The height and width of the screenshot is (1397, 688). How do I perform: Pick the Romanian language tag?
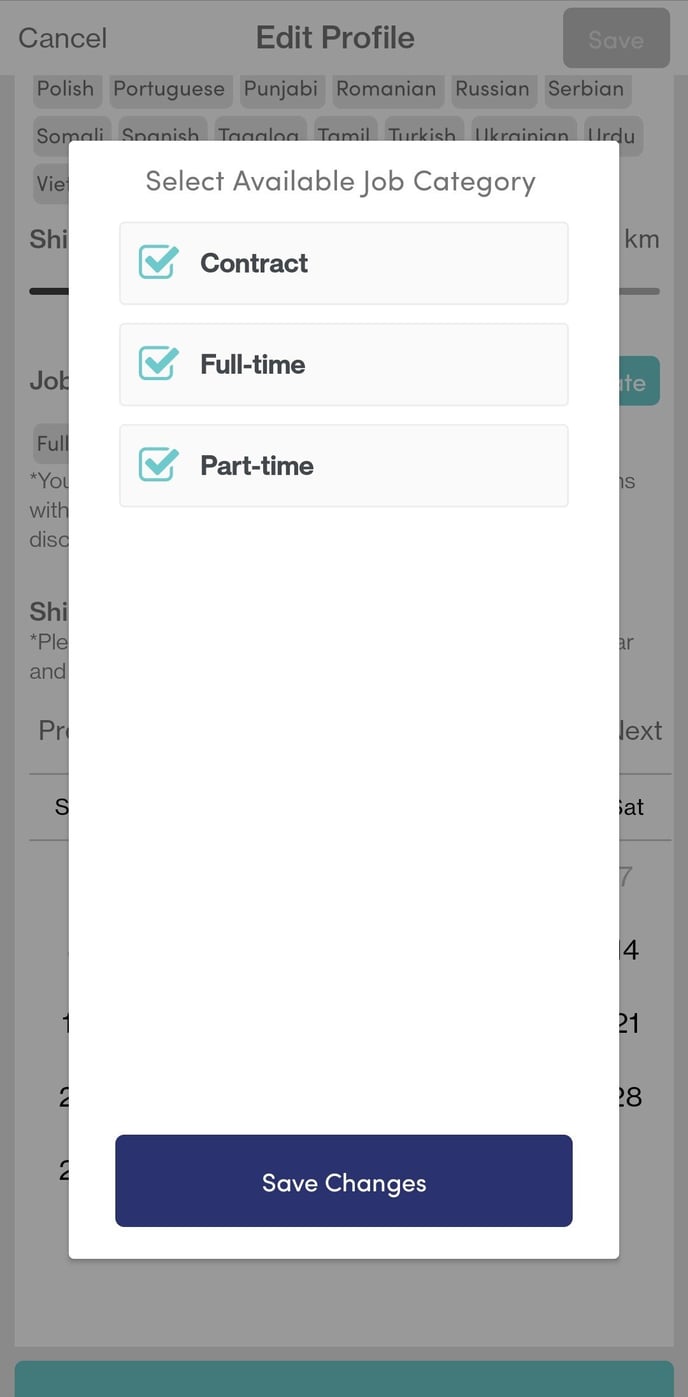386,88
